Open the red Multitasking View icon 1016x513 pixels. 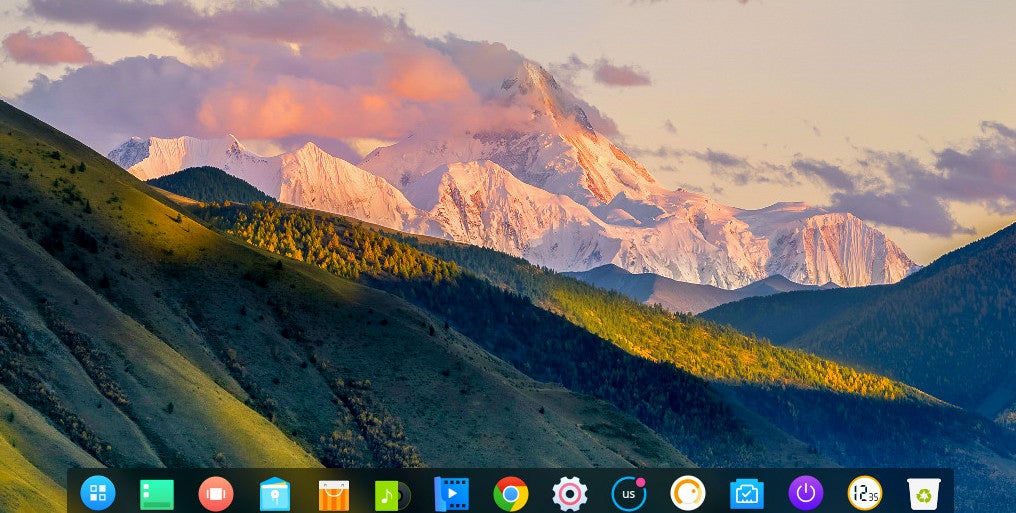(x=216, y=493)
